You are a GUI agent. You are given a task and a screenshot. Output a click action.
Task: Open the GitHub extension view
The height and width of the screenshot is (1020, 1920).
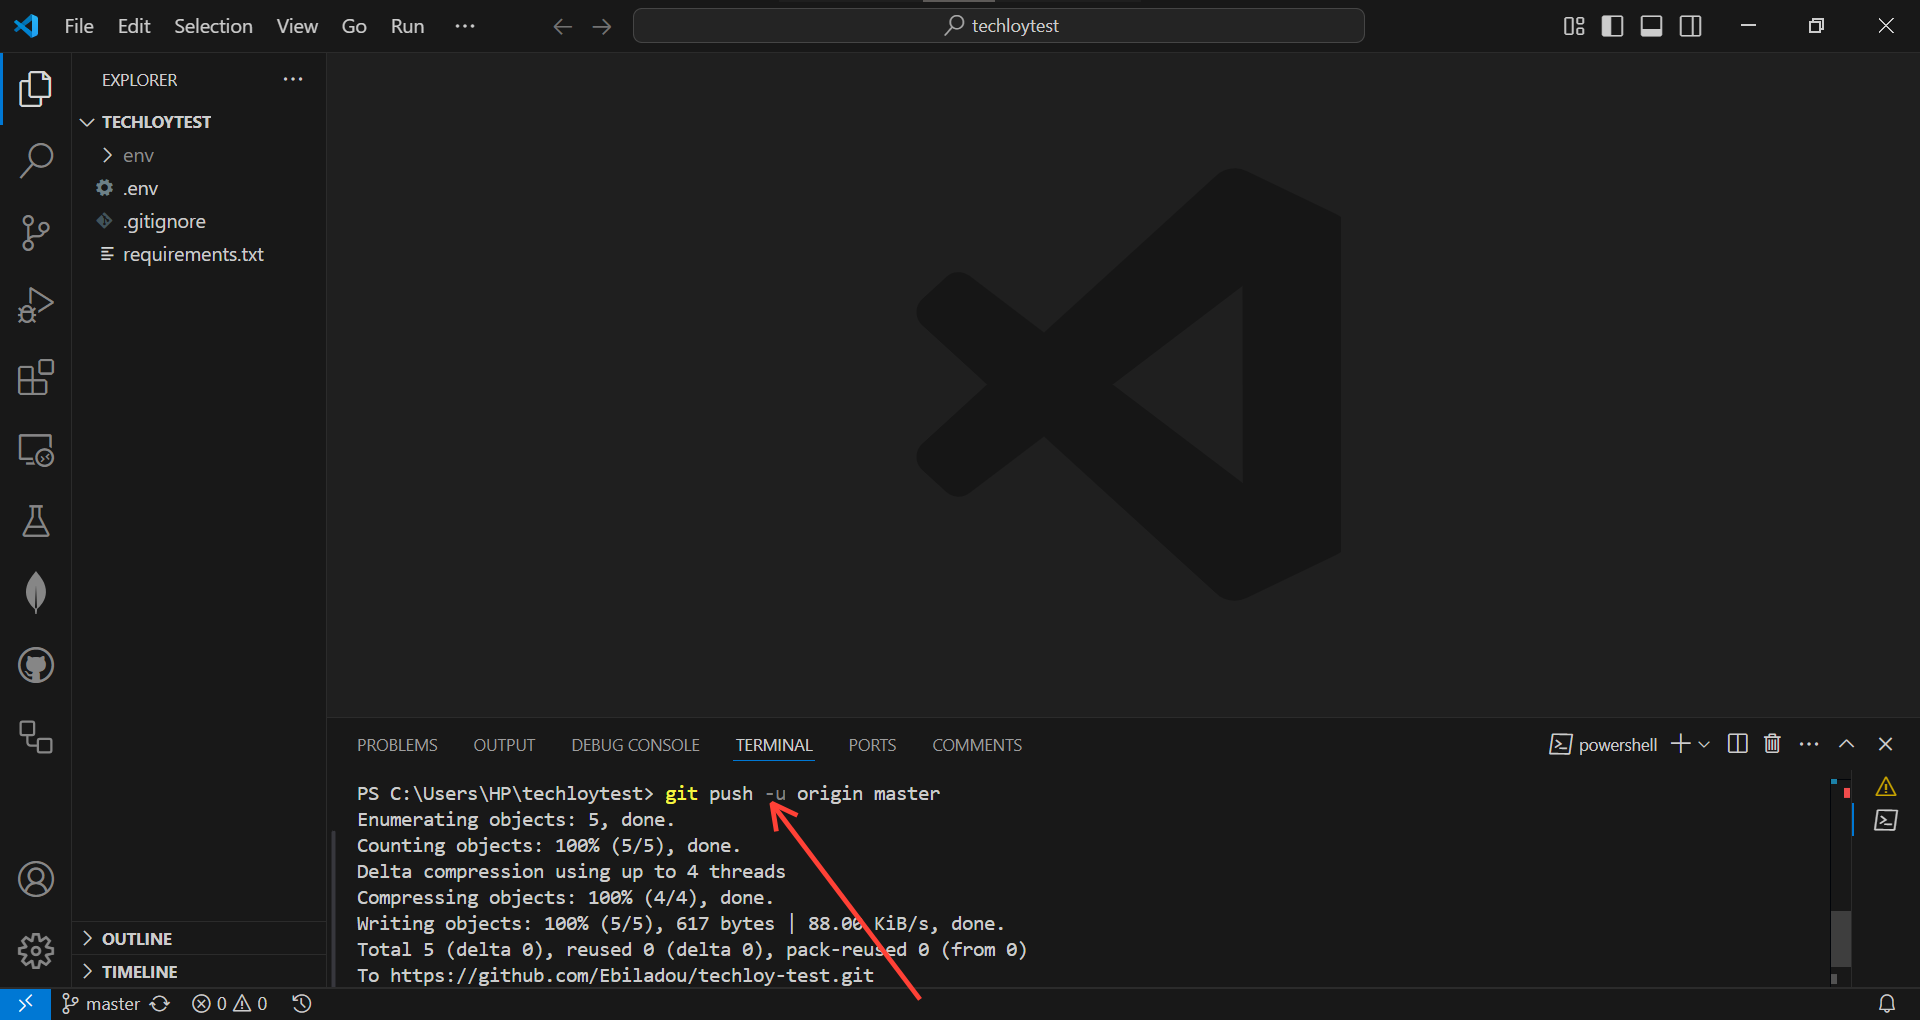pyautogui.click(x=36, y=665)
